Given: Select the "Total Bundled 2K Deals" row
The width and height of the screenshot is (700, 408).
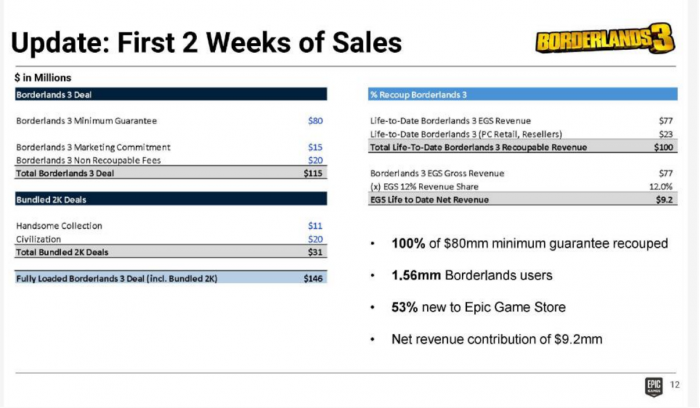Looking at the screenshot, I should pos(171,252).
